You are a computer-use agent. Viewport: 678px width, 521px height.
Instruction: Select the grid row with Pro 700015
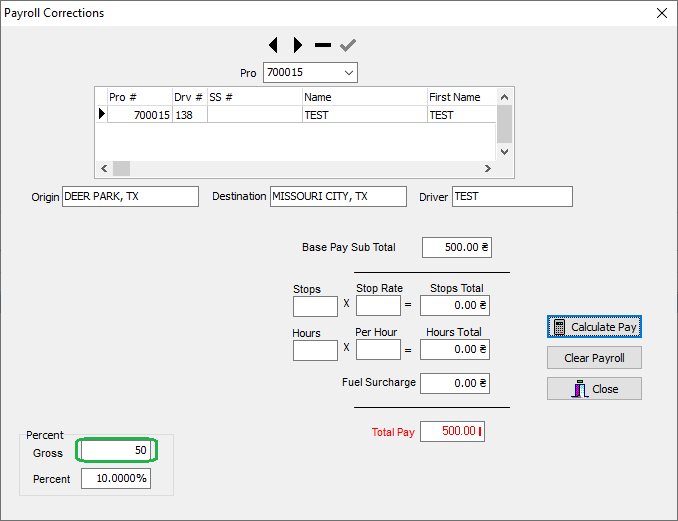138,115
